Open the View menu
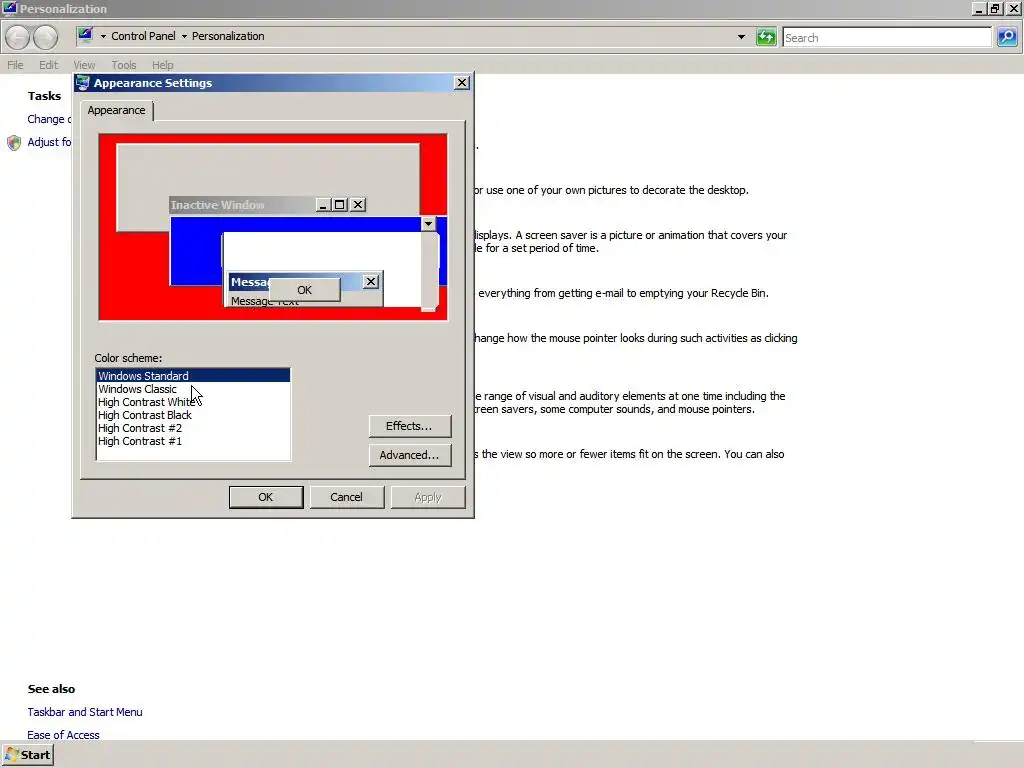1024x768 pixels. coord(84,65)
